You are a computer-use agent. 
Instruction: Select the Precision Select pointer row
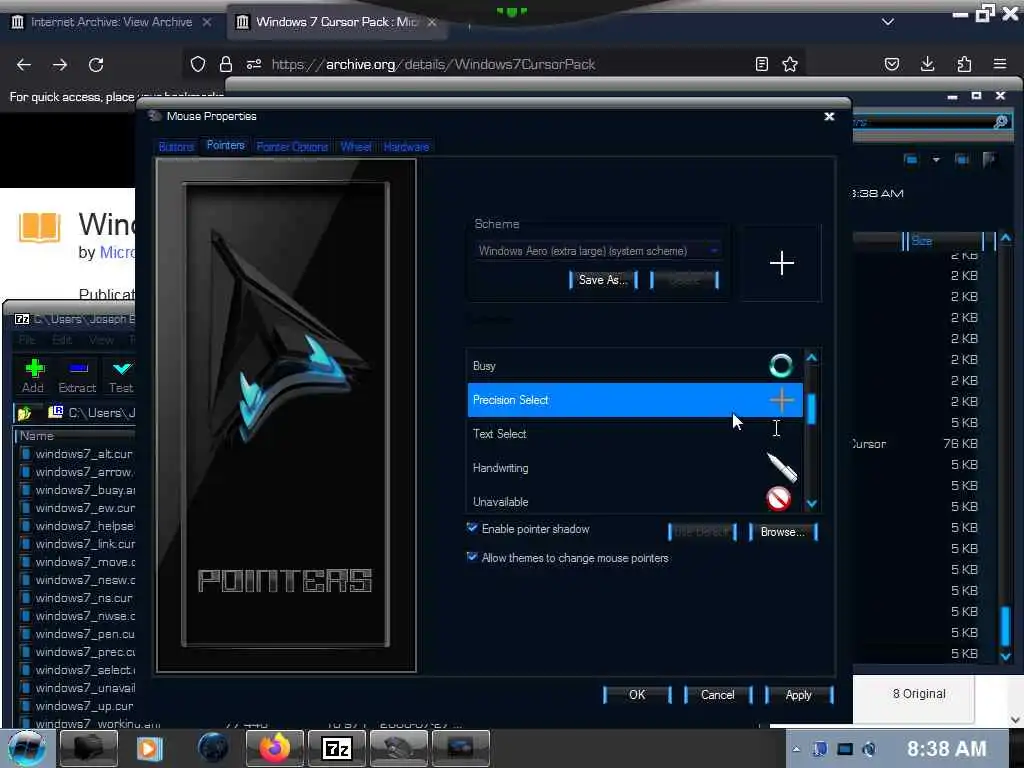pos(635,400)
